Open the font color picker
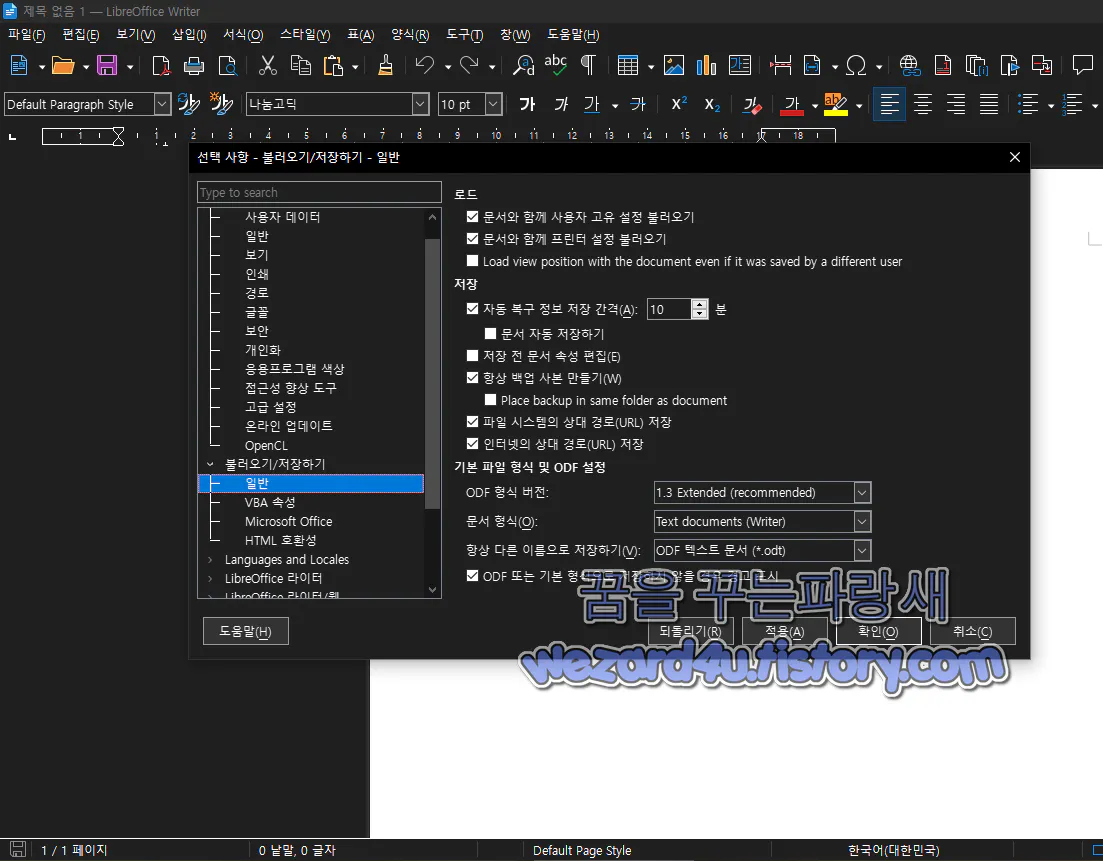Viewport: 1103px width, 861px height. point(814,104)
